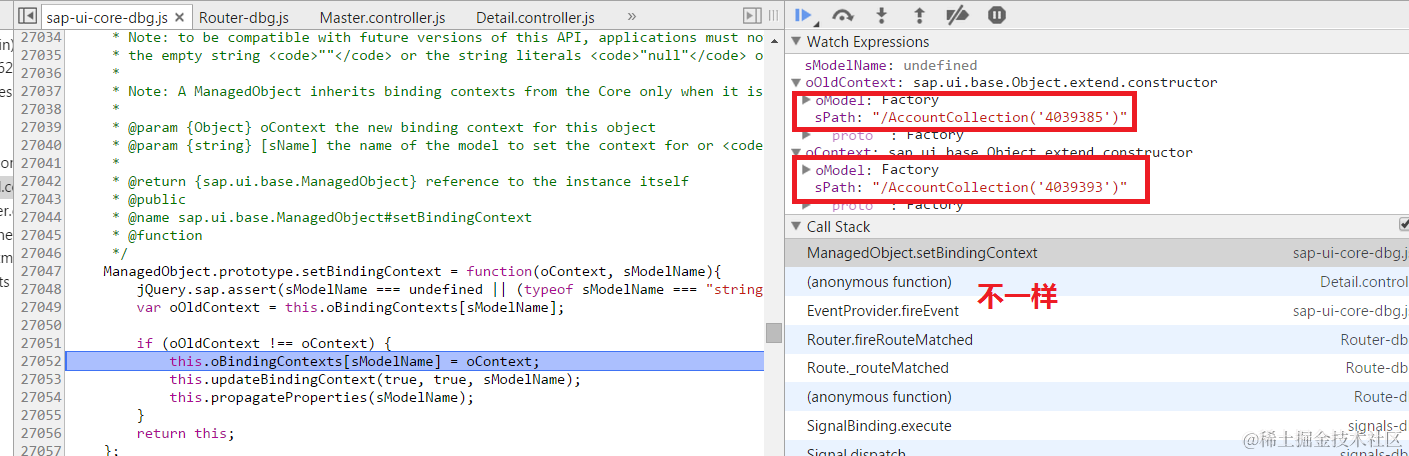Click the gutter number for line 27047
Image resolution: width=1409 pixels, height=456 pixels.
[x=40, y=271]
